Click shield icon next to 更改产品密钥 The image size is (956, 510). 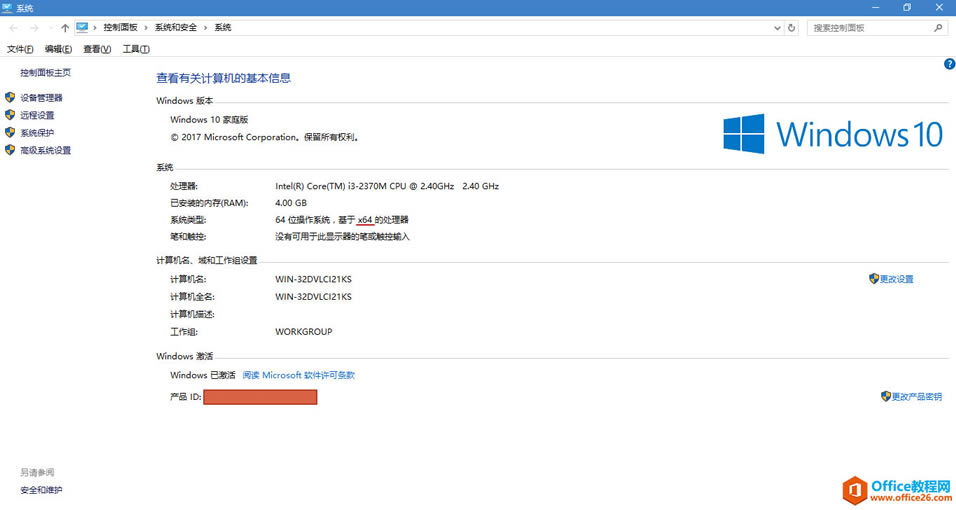(886, 397)
